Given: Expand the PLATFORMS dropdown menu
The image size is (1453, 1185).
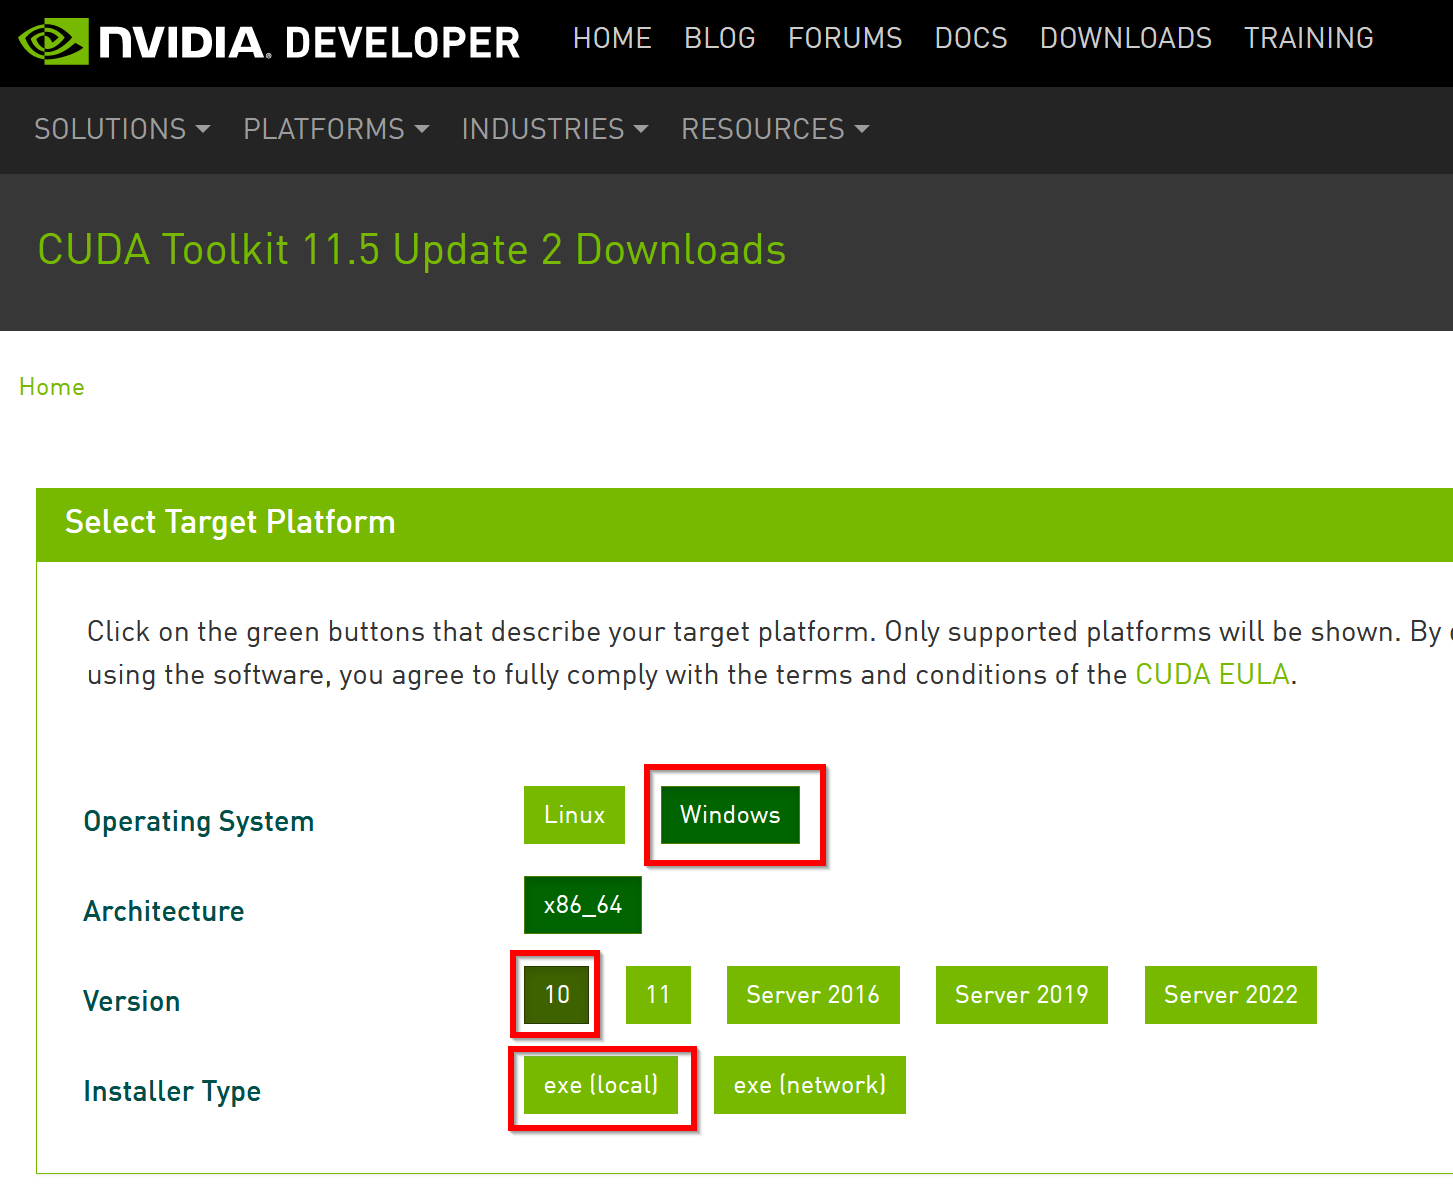Looking at the screenshot, I should (x=336, y=129).
